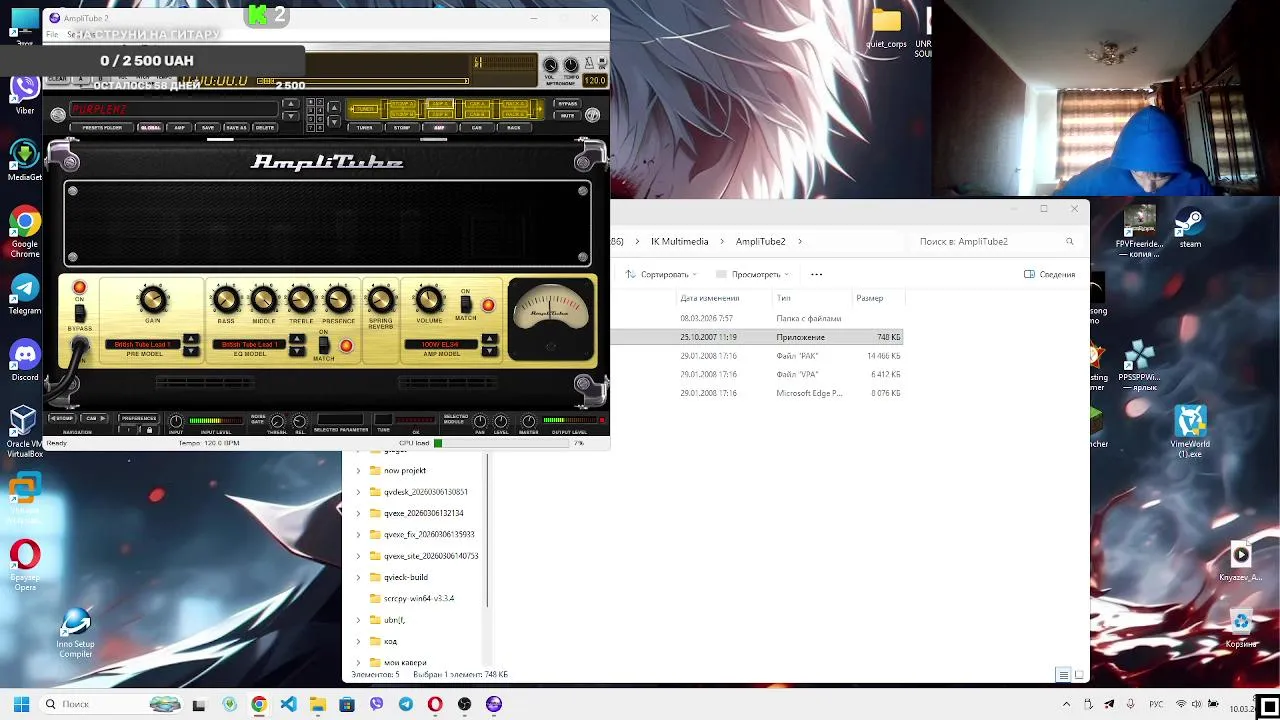Click the PRESETS FOLDER button
The width and height of the screenshot is (1280, 720).
pos(102,128)
